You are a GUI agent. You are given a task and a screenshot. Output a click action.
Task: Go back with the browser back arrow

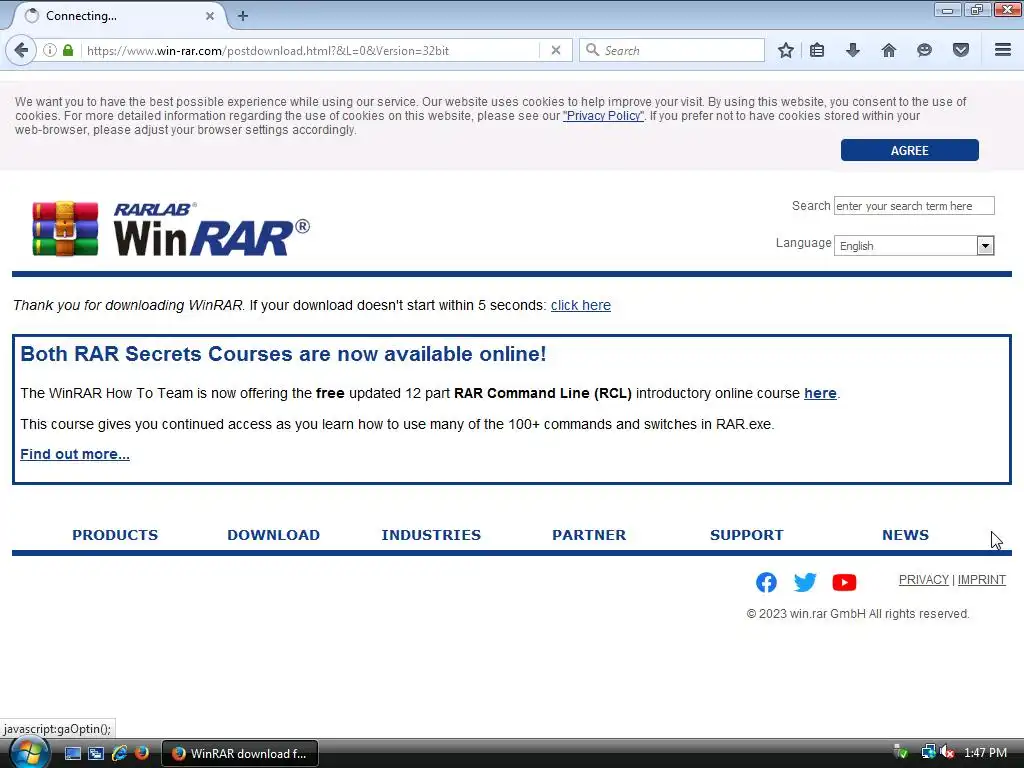(21, 50)
